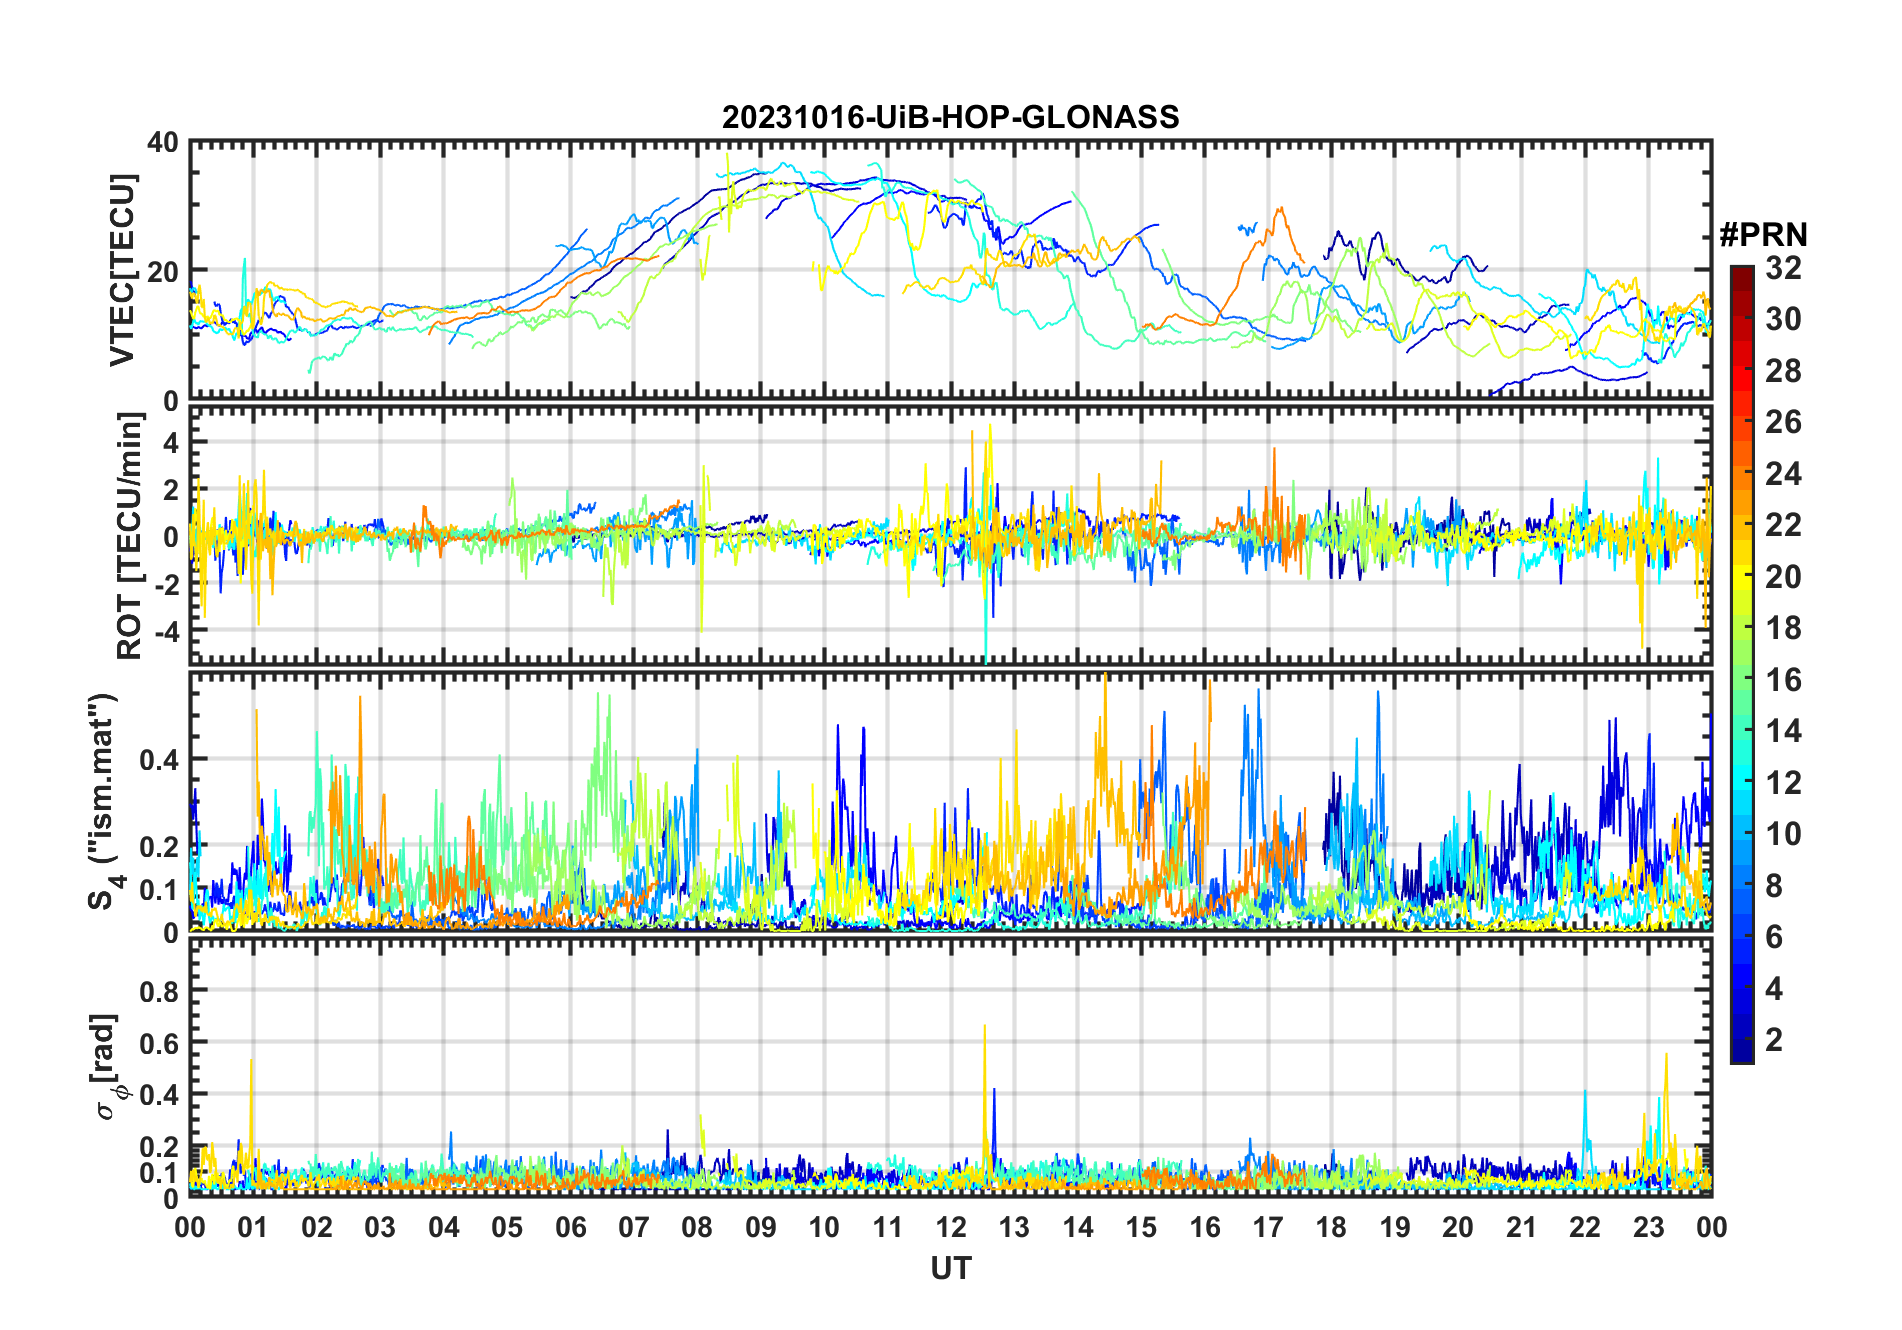Click the 26 label on the PRN colorbar
Viewport: 1902px width, 1330px height.
pyautogui.click(x=1783, y=422)
